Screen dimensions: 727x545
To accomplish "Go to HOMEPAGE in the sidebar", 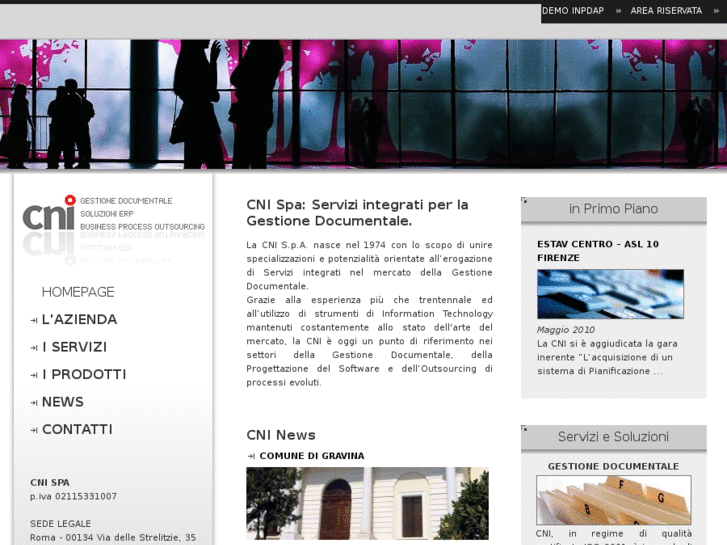I will tap(78, 292).
